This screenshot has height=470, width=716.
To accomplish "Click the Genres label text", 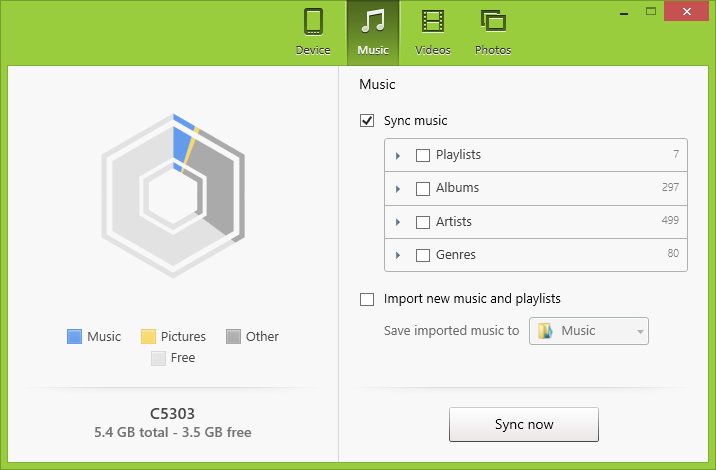I will pyautogui.click(x=456, y=254).
